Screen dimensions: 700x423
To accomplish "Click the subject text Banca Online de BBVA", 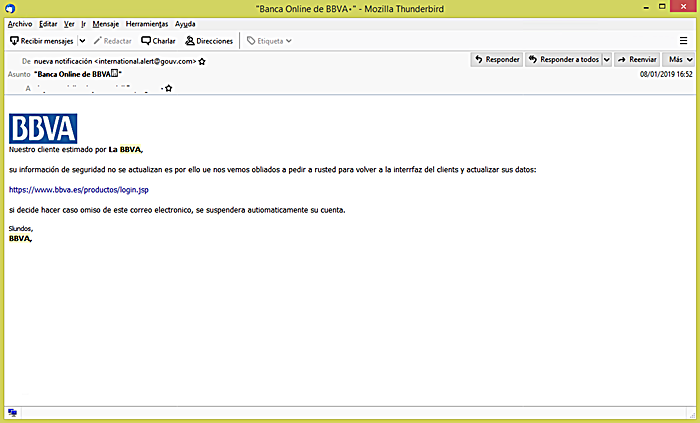I will click(78, 74).
